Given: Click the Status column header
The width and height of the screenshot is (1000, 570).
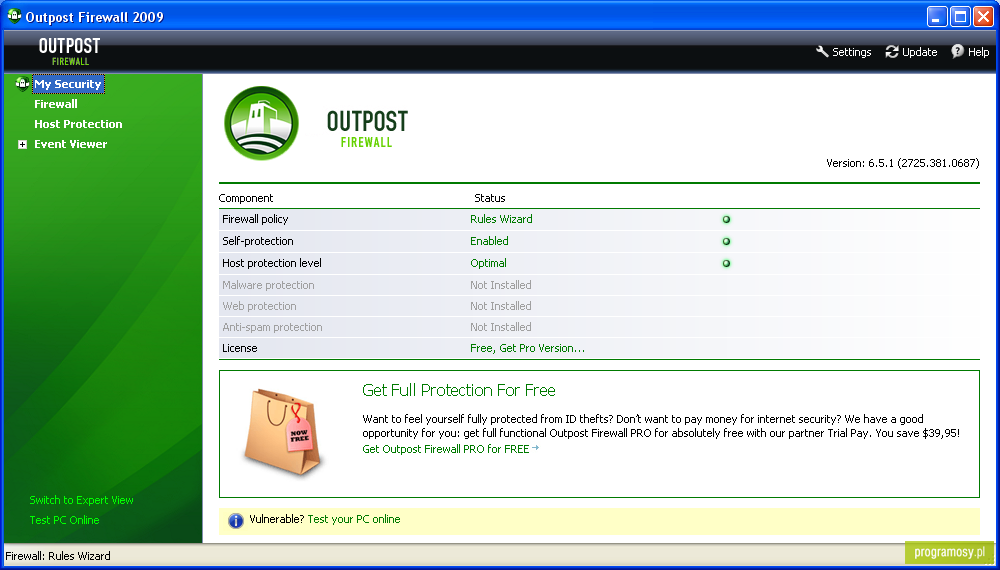Looking at the screenshot, I should tap(490, 198).
